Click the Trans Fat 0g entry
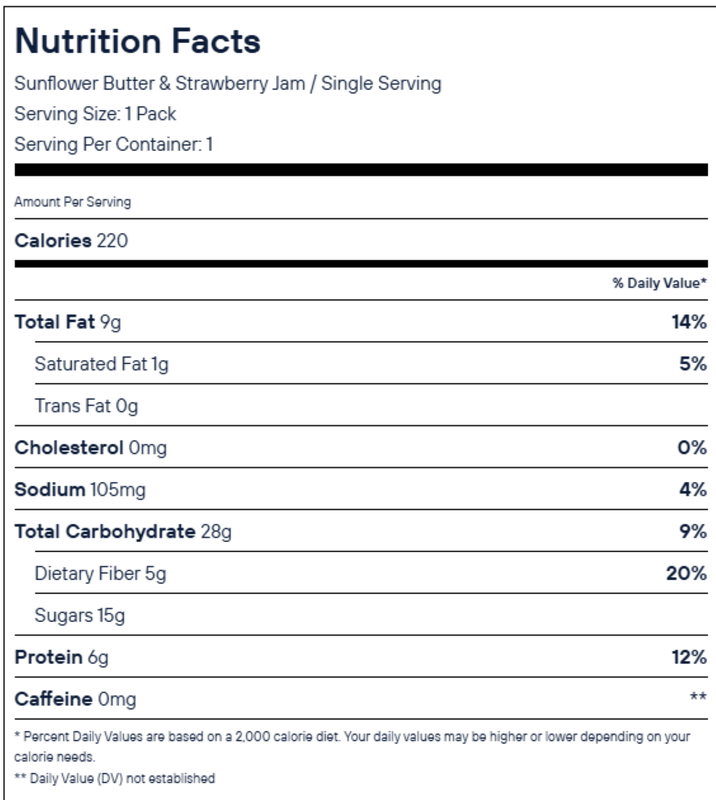716x800 pixels. click(86, 406)
